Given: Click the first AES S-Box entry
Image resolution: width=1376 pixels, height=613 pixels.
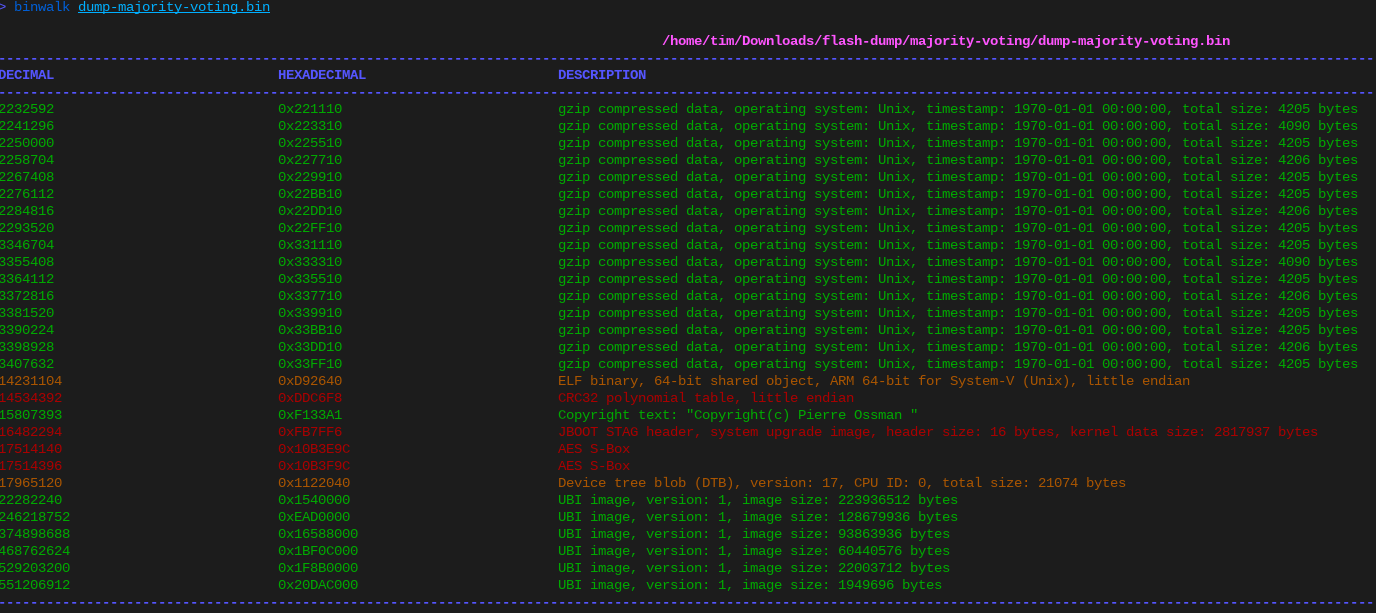Looking at the screenshot, I should 590,448.
